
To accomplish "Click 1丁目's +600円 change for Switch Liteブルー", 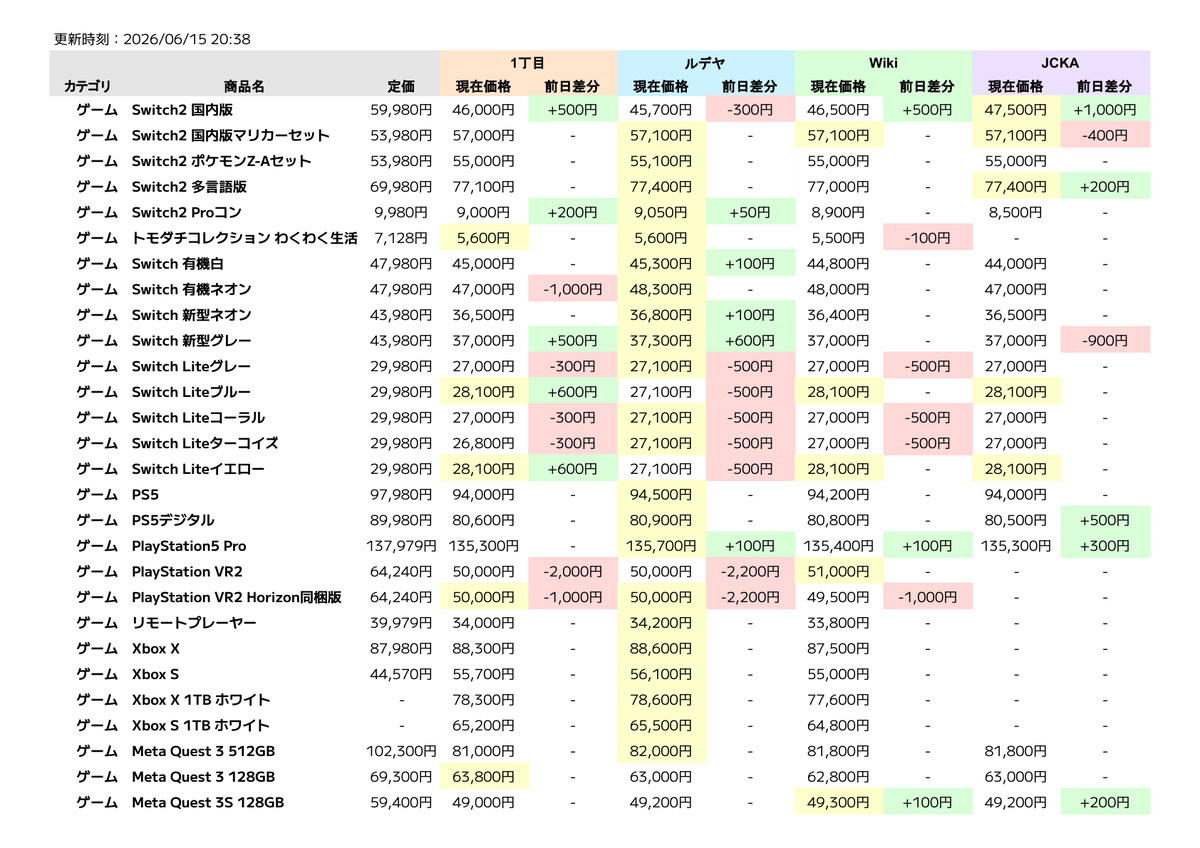I will [x=572, y=392].
